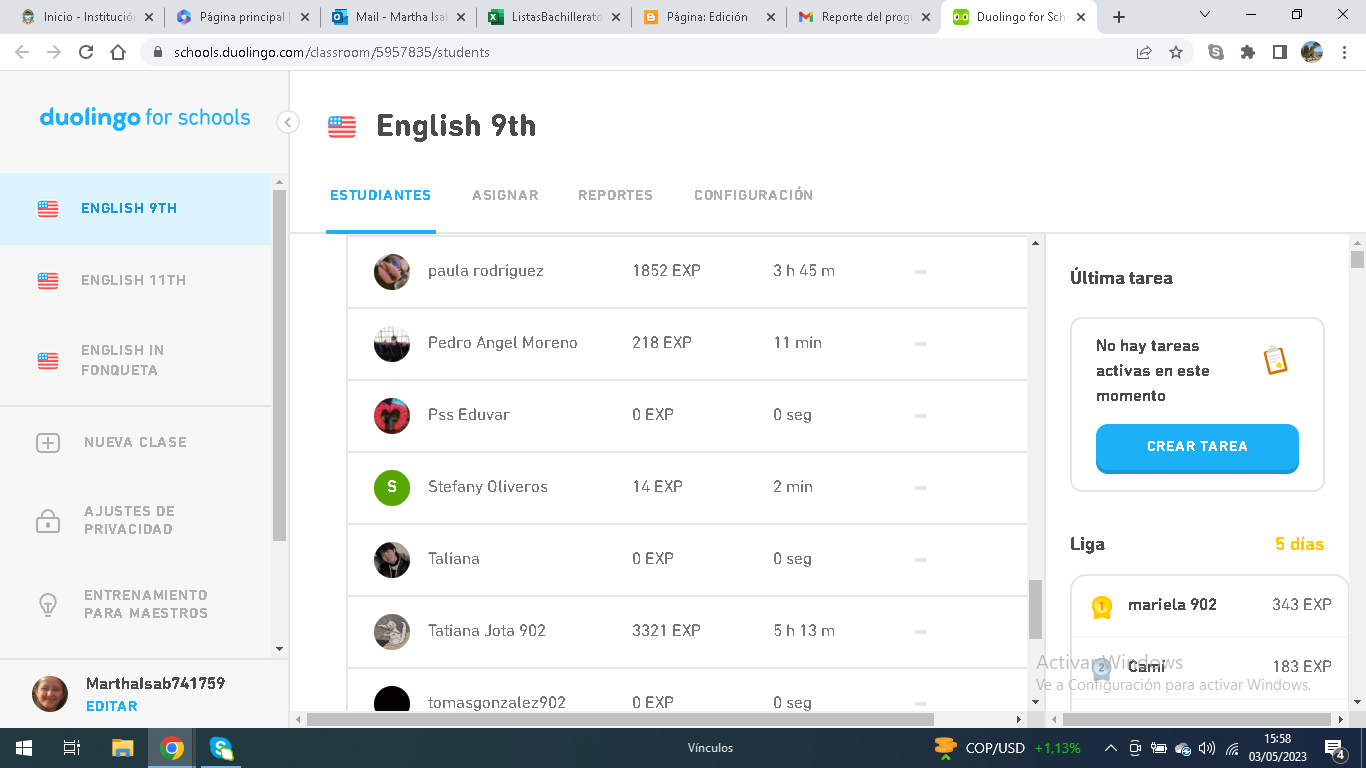The width and height of the screenshot is (1366, 768).
Task: Open student Taliana's row
Action: [x=687, y=559]
